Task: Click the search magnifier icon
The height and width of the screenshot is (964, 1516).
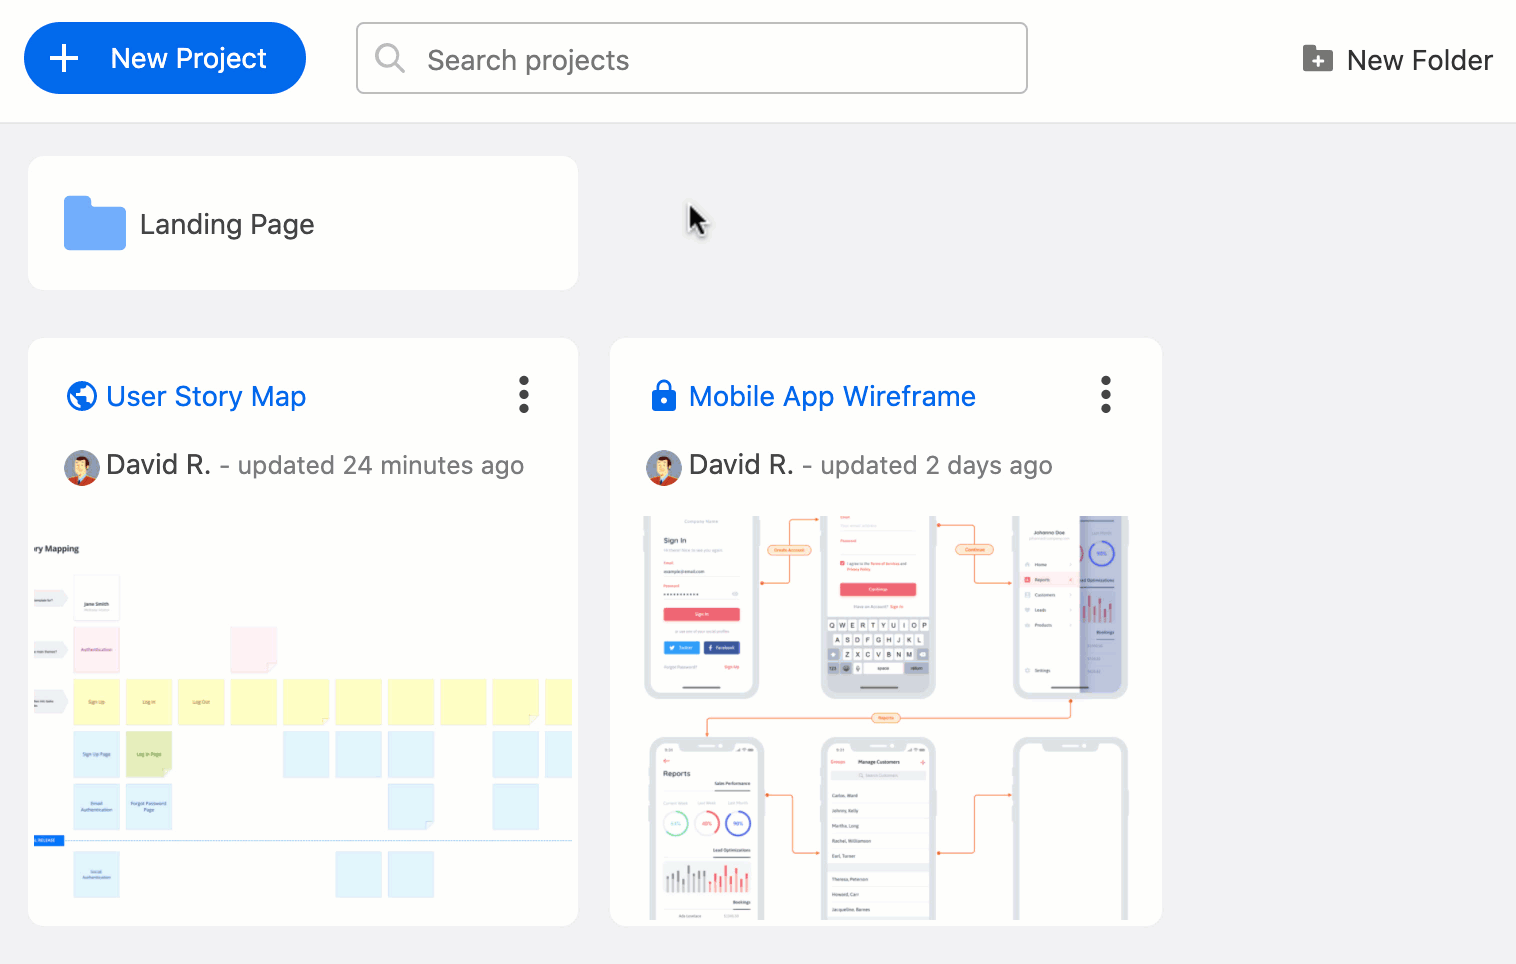Action: [x=390, y=59]
